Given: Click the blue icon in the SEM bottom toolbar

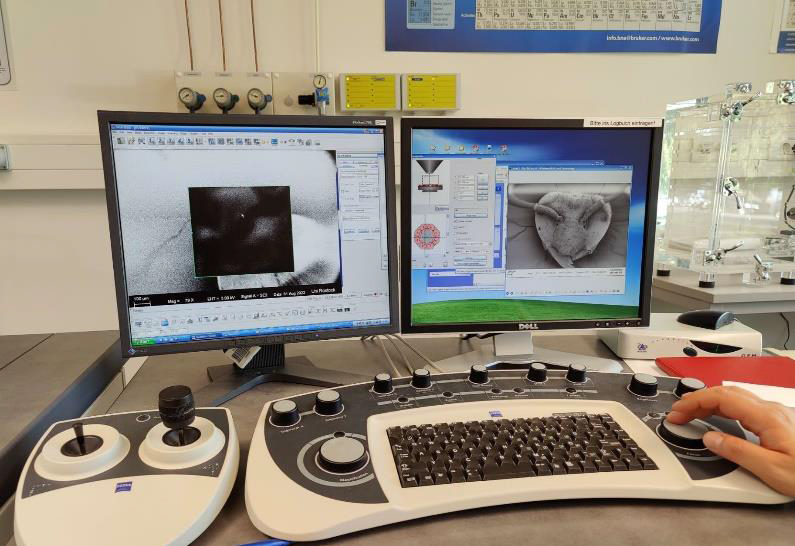Looking at the screenshot, I should [164, 322].
